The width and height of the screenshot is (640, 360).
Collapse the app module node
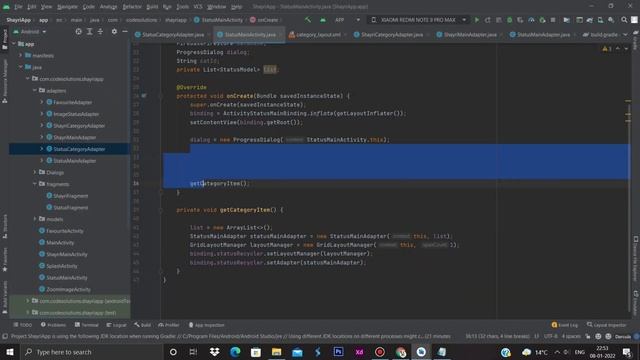14,44
